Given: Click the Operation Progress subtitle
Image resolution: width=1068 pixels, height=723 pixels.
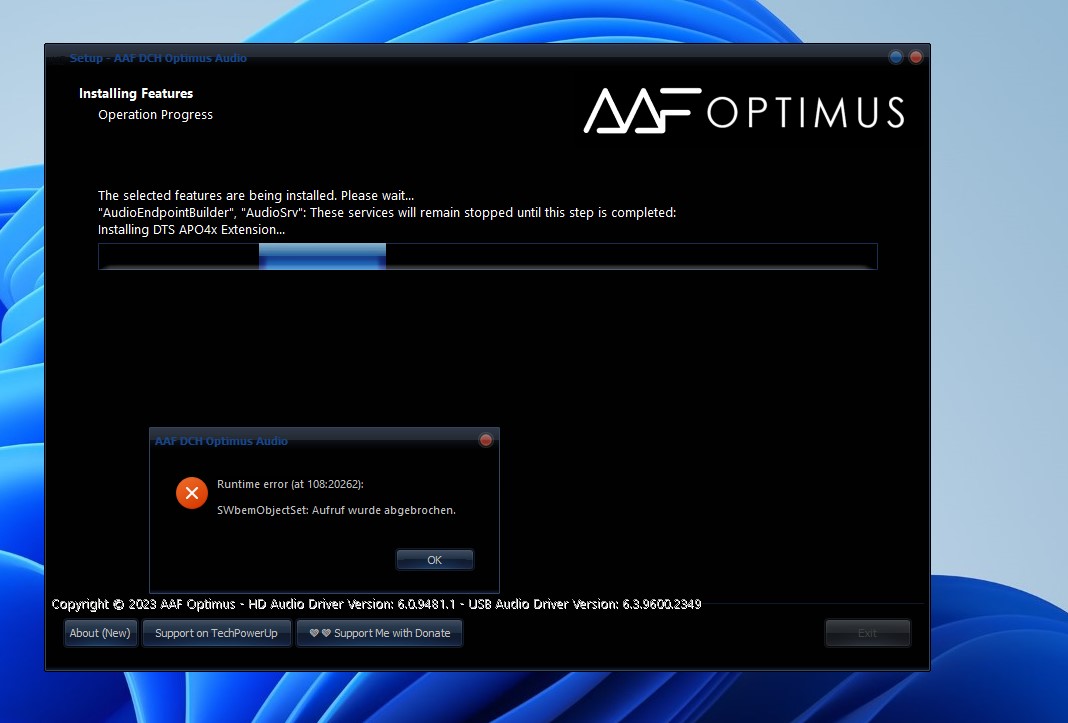Looking at the screenshot, I should tap(155, 114).
